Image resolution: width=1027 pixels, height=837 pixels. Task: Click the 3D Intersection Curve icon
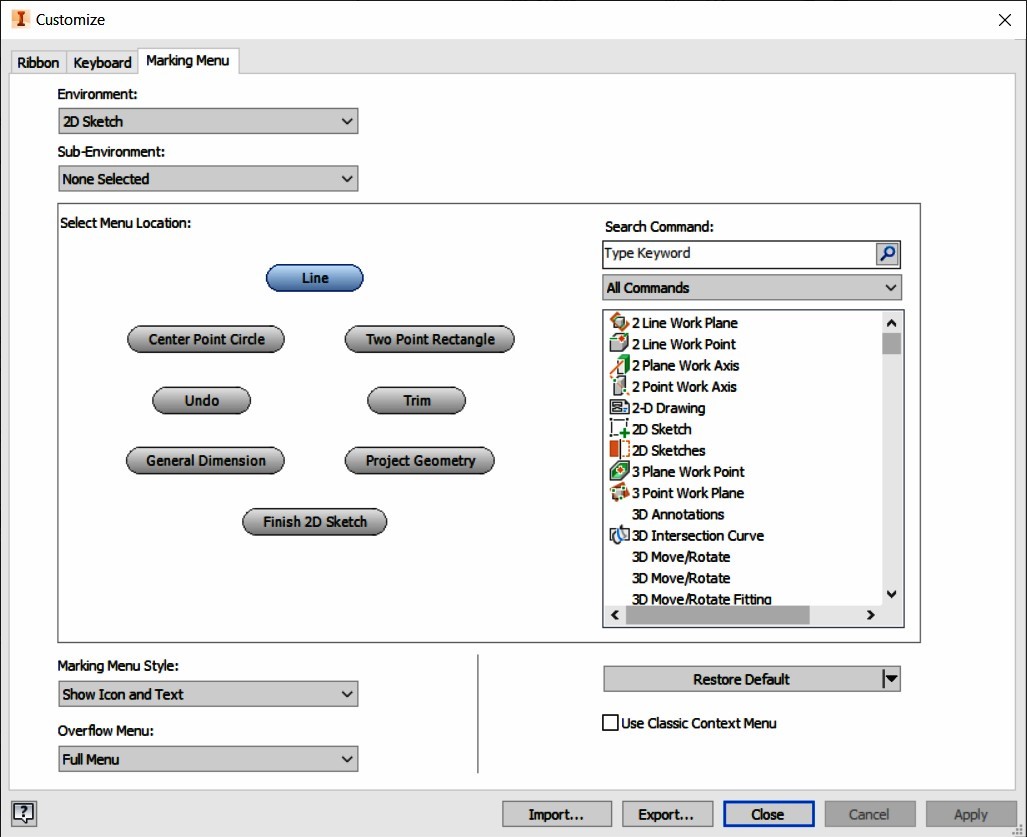(x=618, y=535)
